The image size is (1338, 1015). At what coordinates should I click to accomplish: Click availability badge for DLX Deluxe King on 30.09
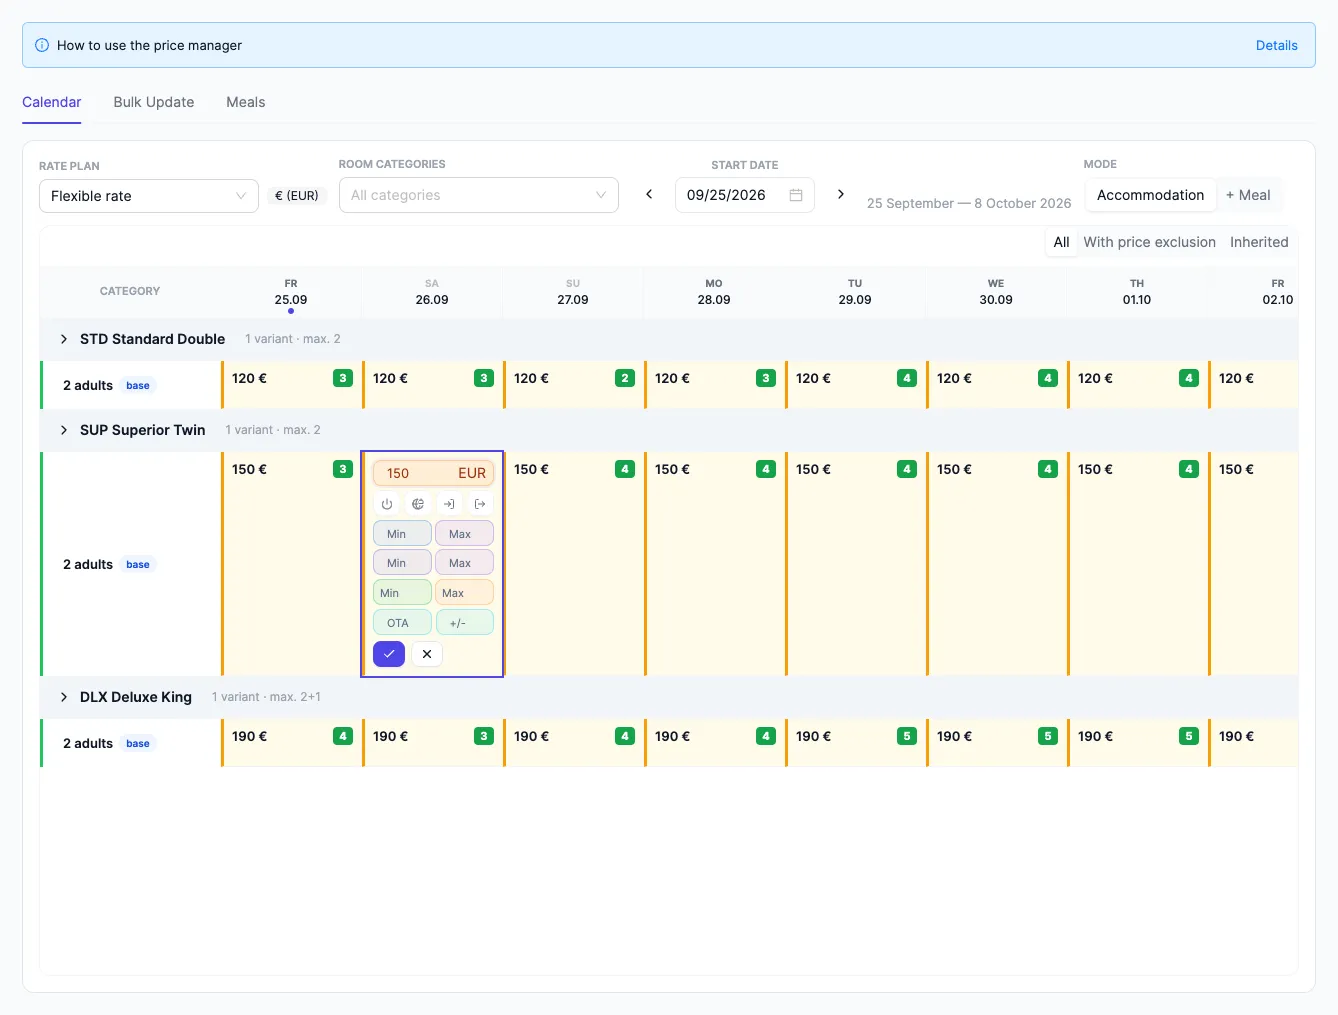coord(1048,736)
